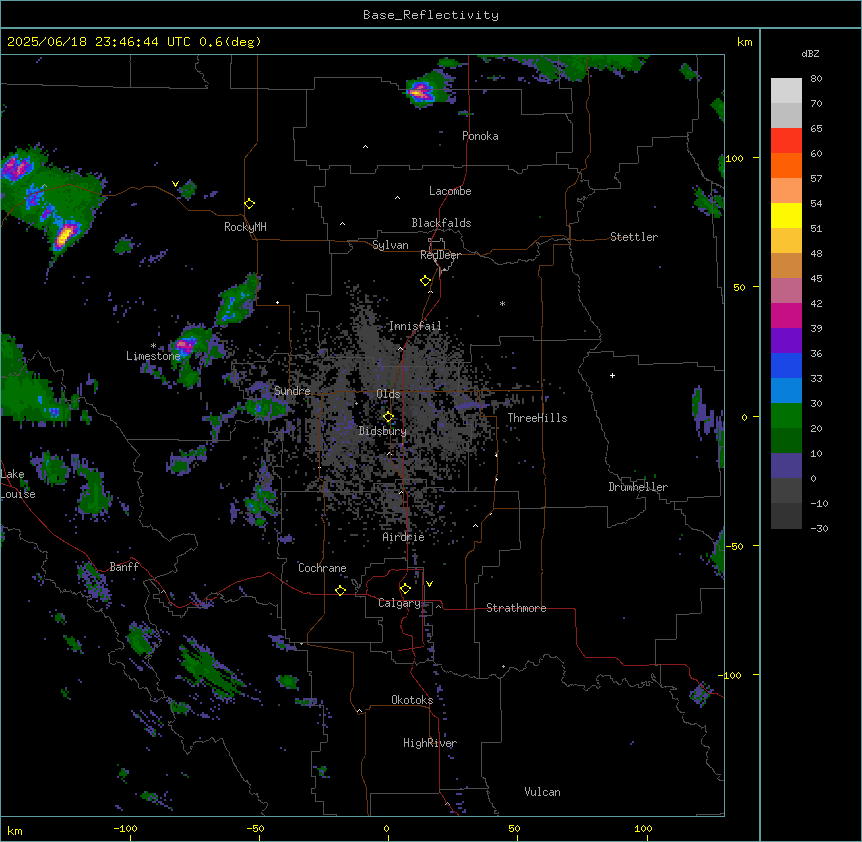
Task: Click the dBZ legend heading
Action: (810, 53)
